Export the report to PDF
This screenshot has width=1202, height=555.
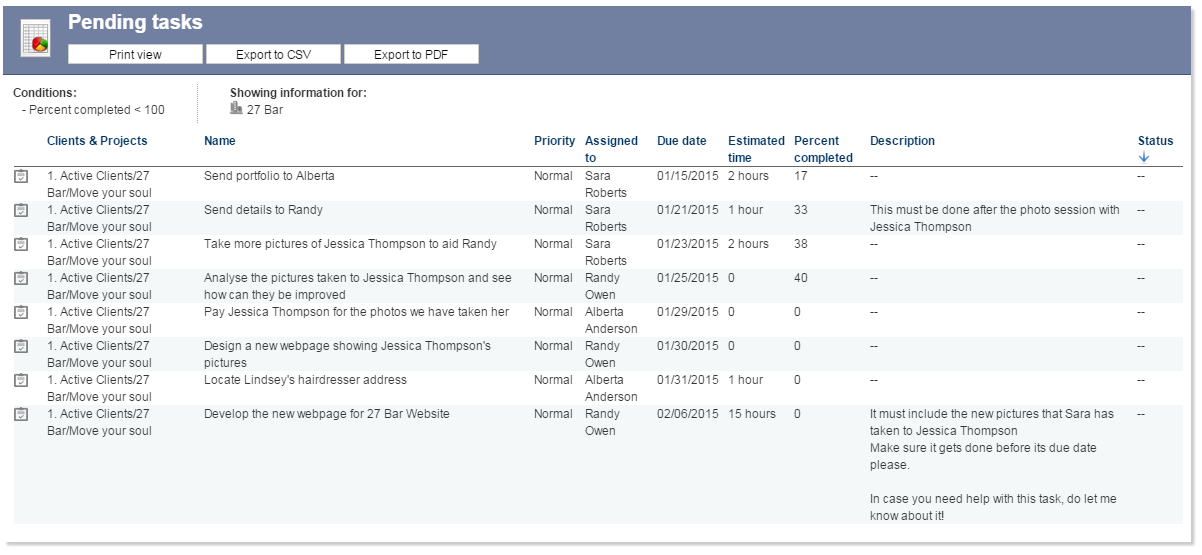[411, 54]
